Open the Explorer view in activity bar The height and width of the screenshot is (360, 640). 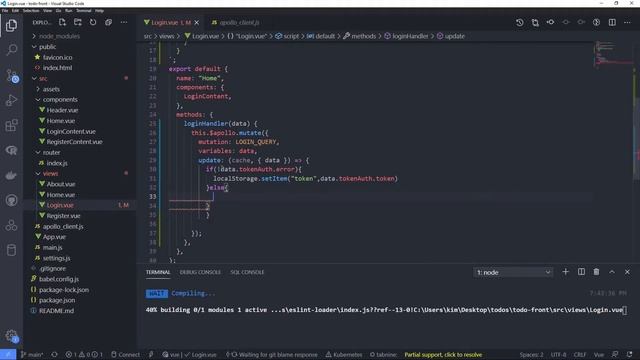(x=11, y=26)
